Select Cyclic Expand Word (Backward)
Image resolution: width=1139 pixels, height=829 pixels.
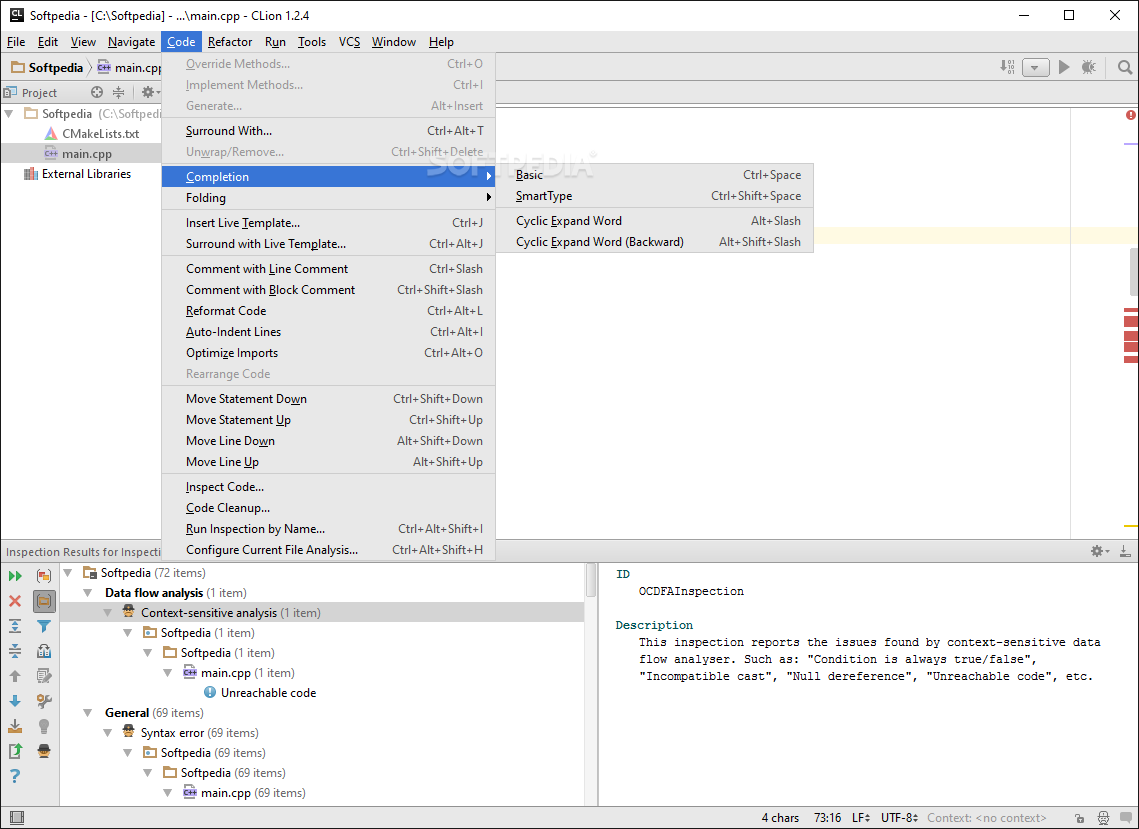pyautogui.click(x=654, y=242)
